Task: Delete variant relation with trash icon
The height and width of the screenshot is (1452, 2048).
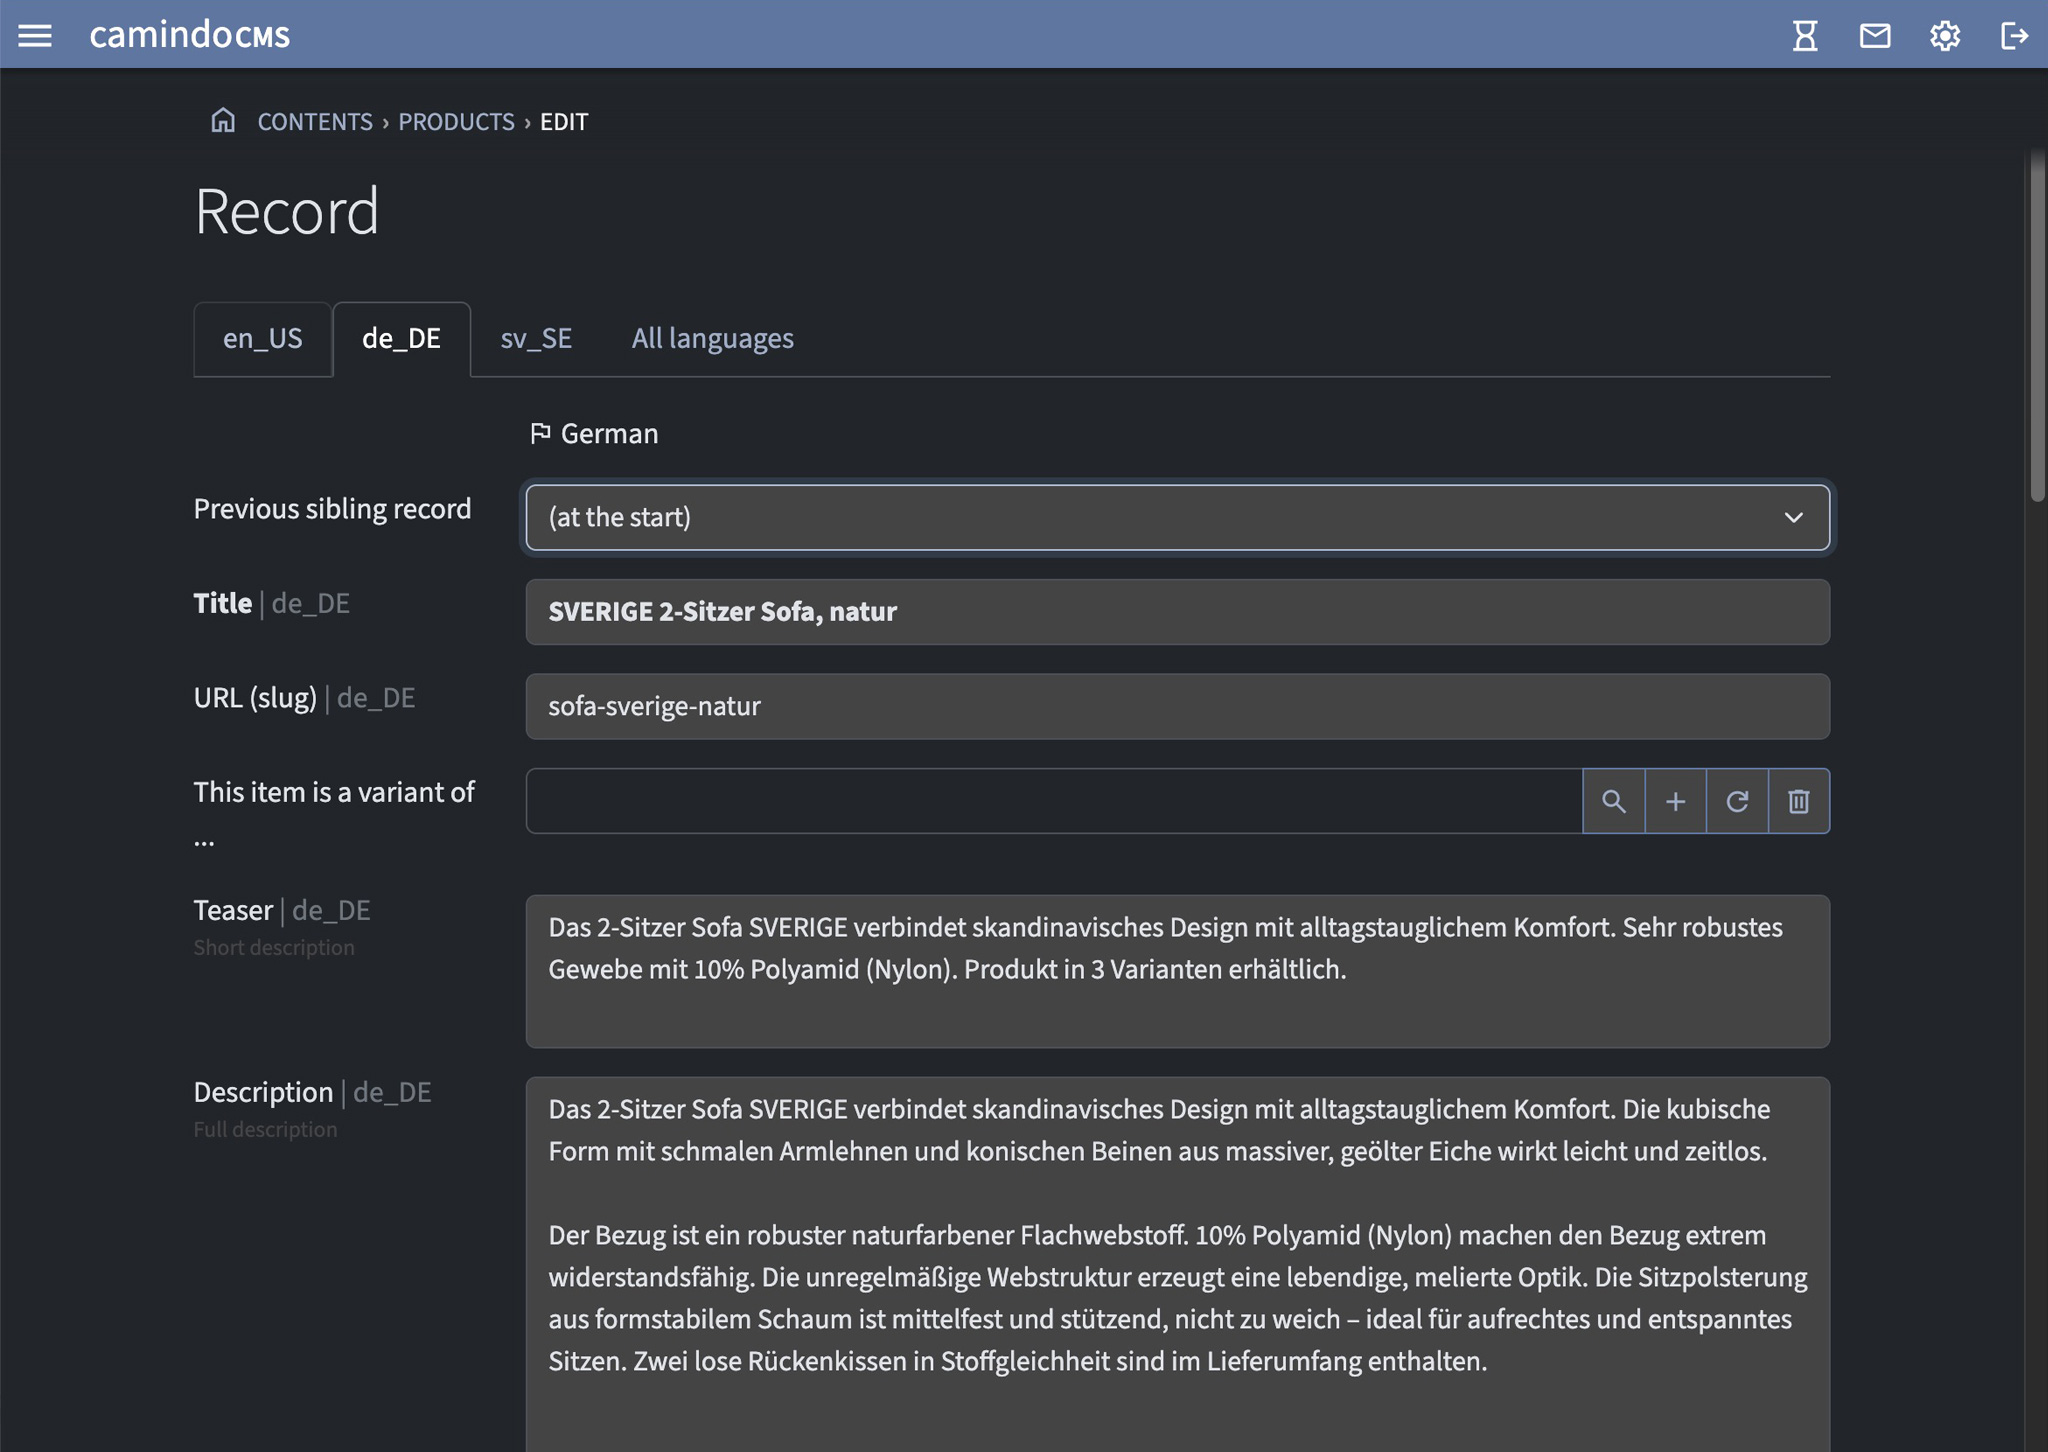Action: click(x=1799, y=801)
